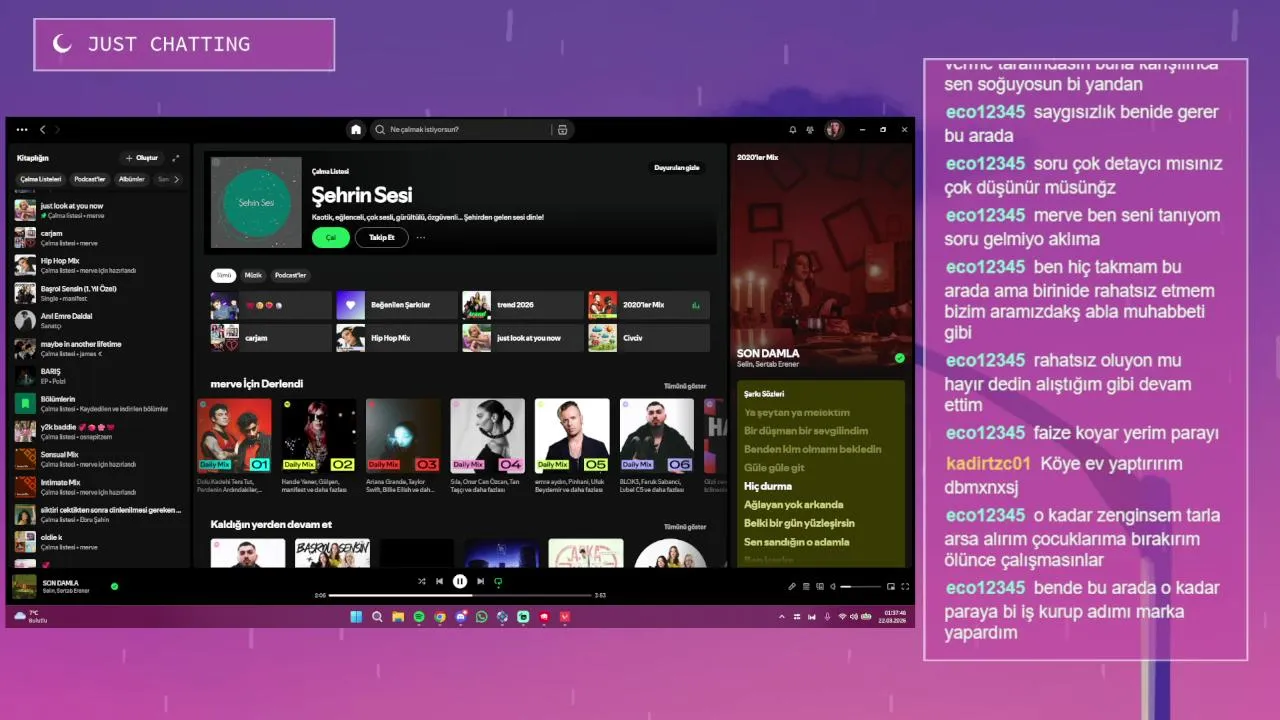Click the search field Ne çalmak istiyorsun?
Viewport: 1280px width, 720px height.
pyautogui.click(x=460, y=129)
